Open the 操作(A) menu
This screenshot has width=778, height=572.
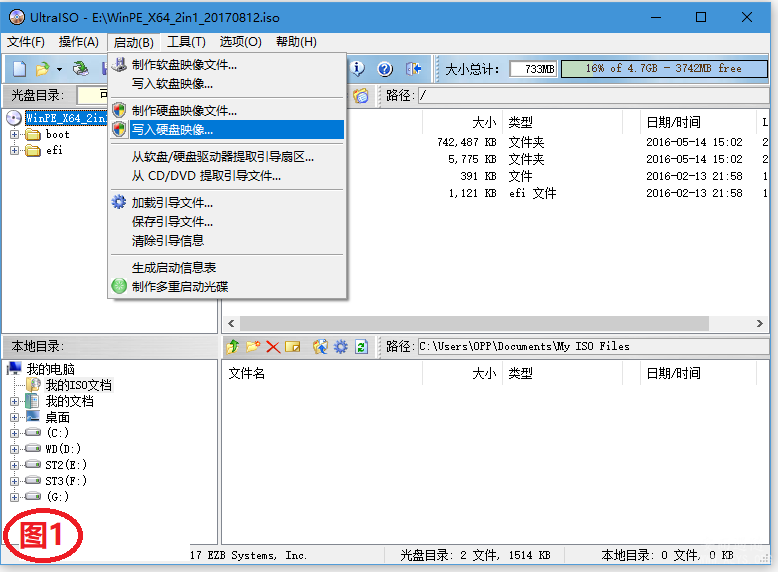[x=78, y=42]
